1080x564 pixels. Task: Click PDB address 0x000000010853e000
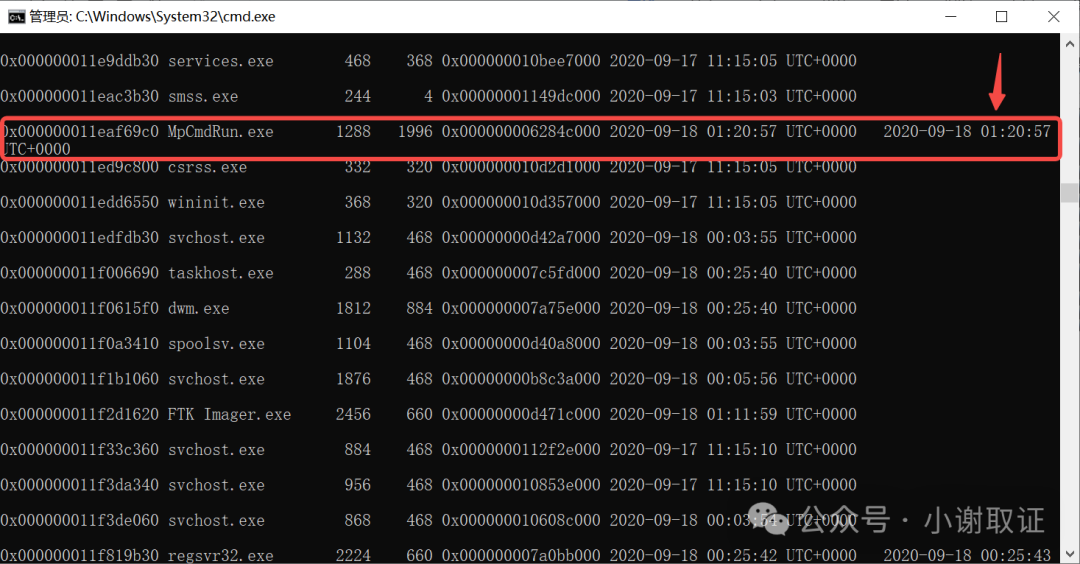(x=521, y=485)
